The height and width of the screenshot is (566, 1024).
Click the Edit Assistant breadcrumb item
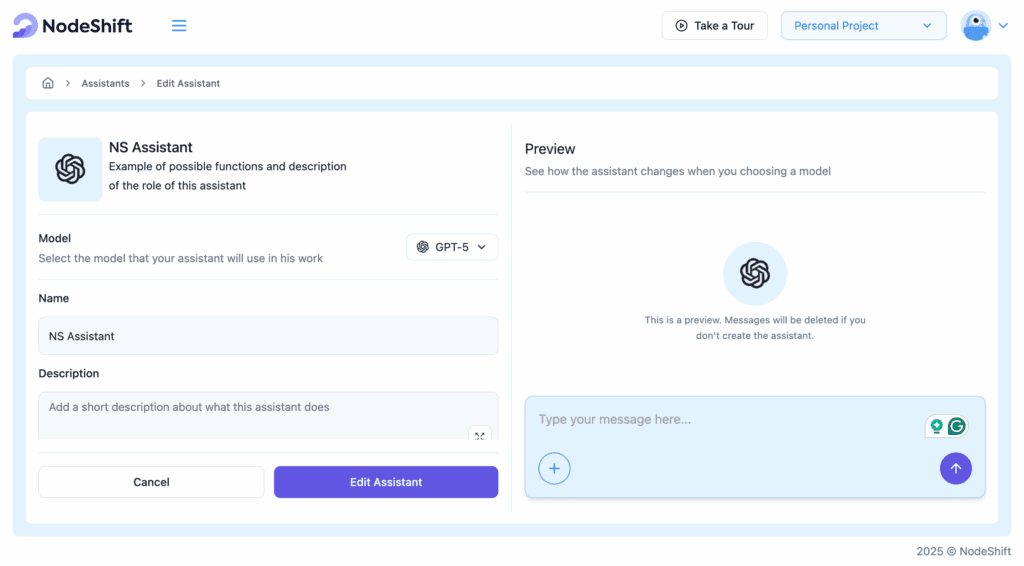pos(188,84)
